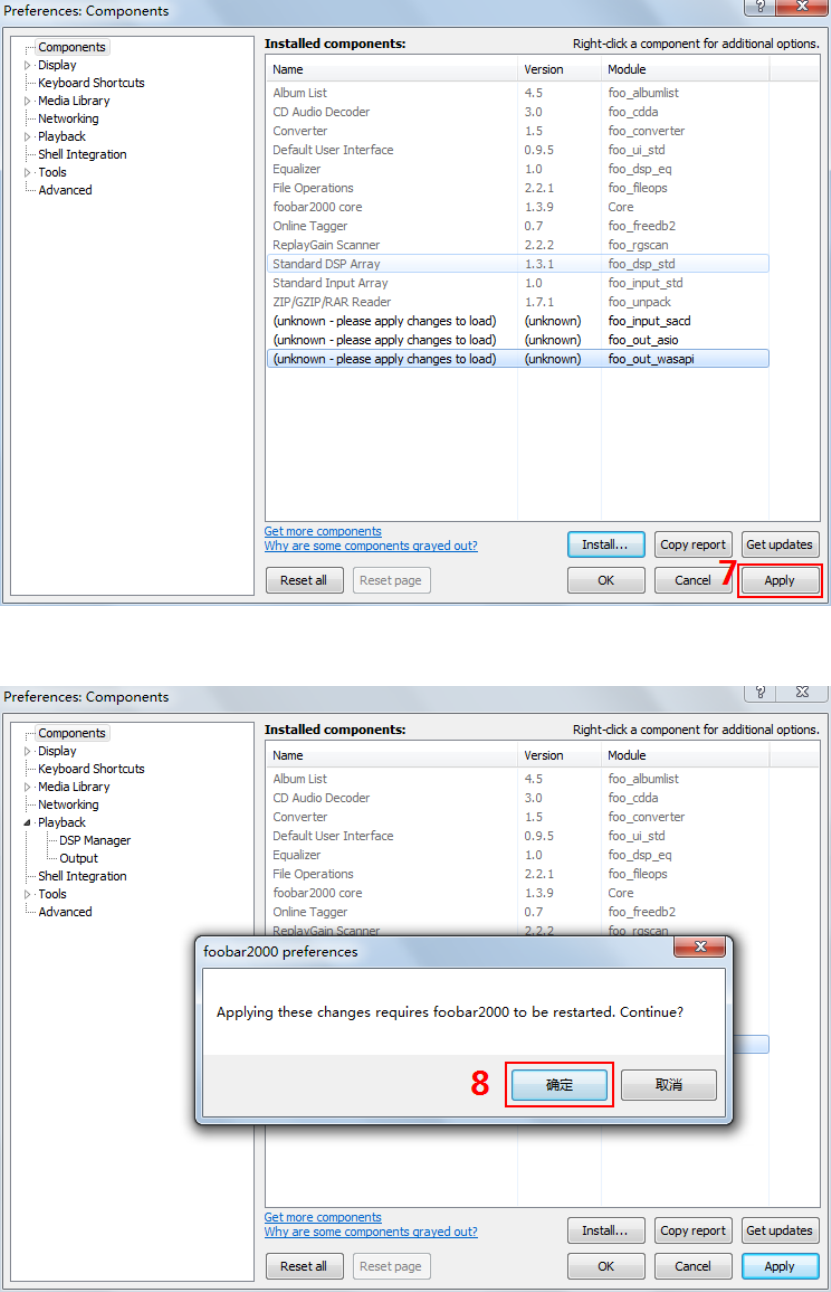
Task: Select Shell Integration behind the restart dialog
Action: [x=82, y=877]
